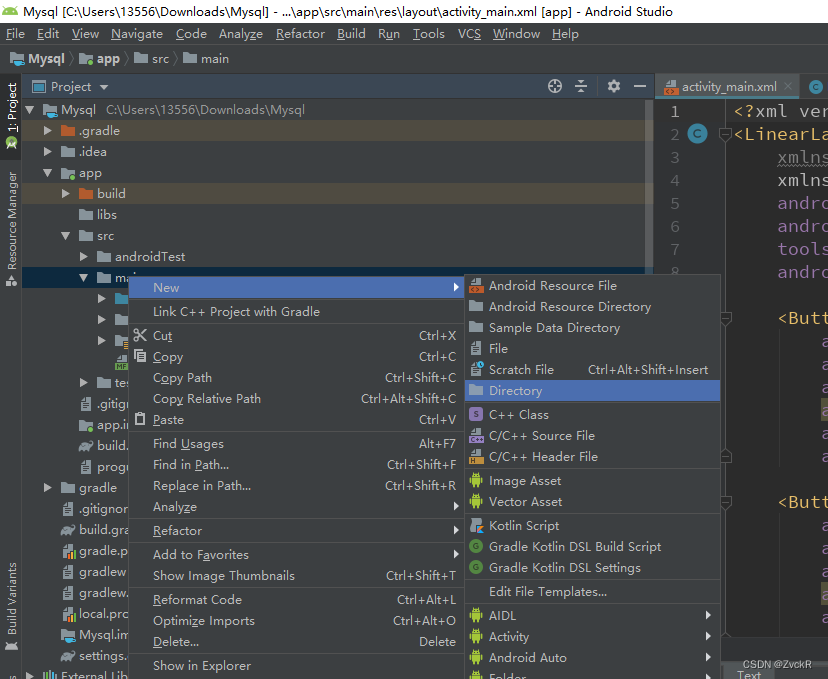Choose Android Resource Directory
The image size is (828, 679).
point(592,307)
